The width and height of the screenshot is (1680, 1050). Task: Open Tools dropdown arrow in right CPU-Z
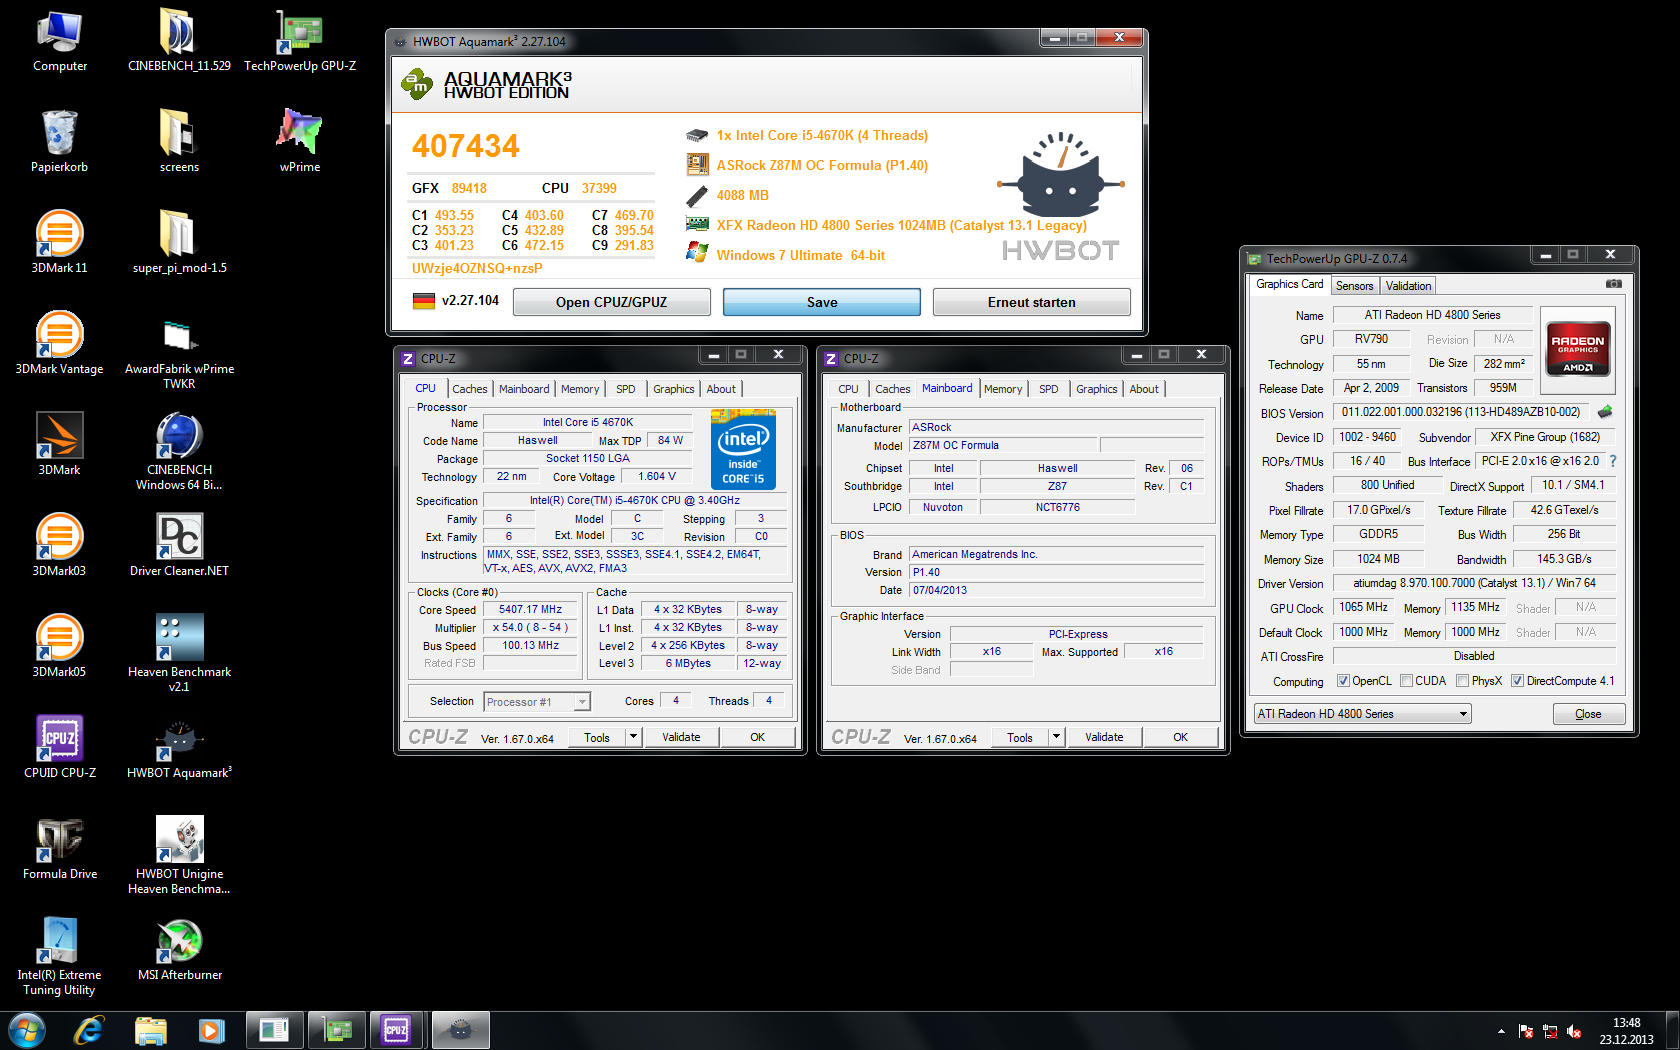point(1055,737)
